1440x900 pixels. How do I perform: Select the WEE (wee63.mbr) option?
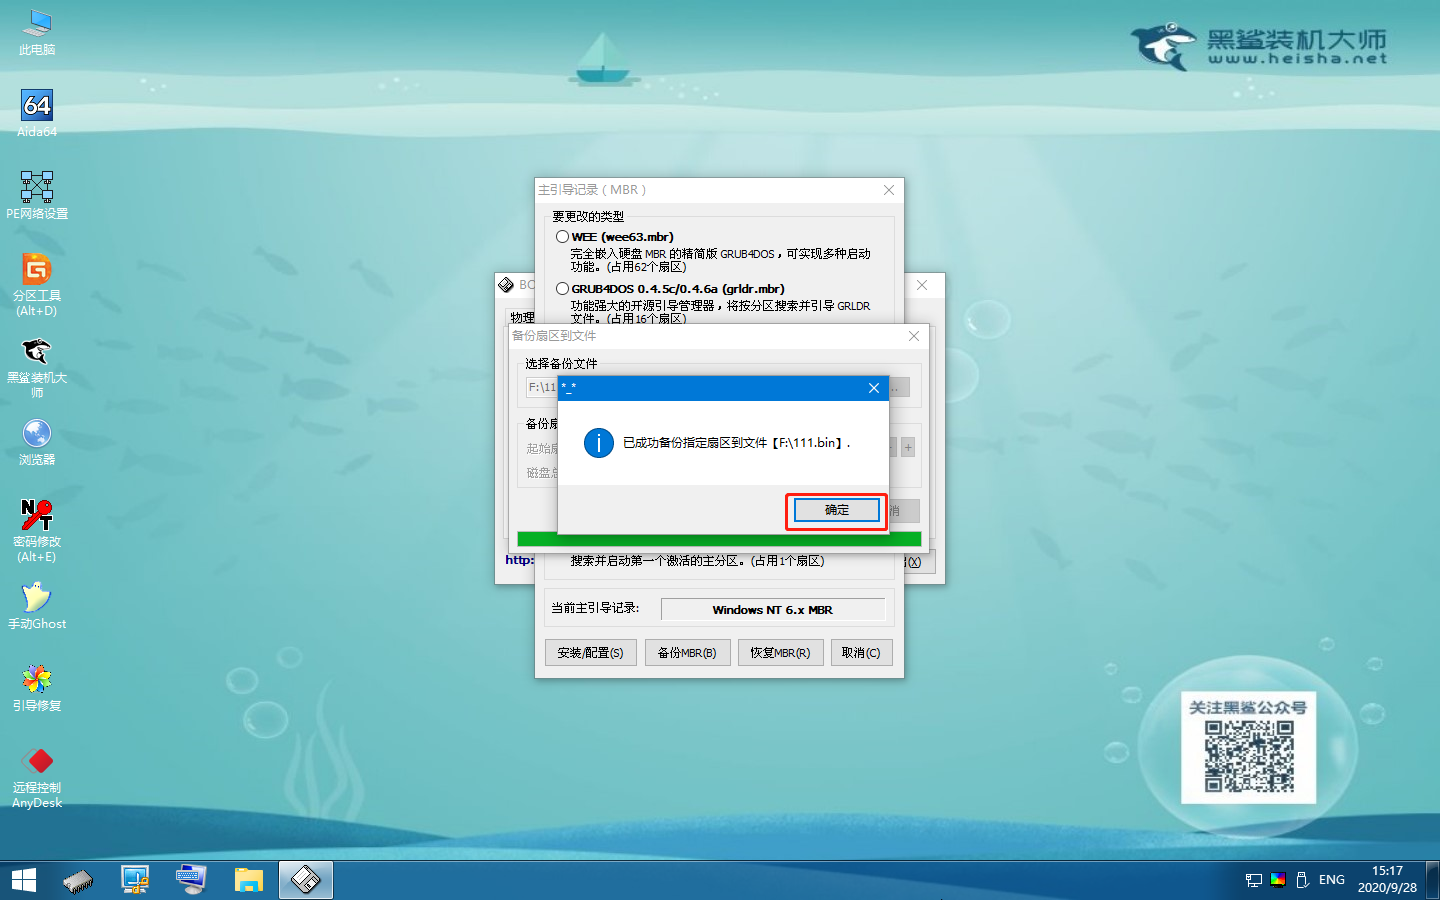point(563,236)
